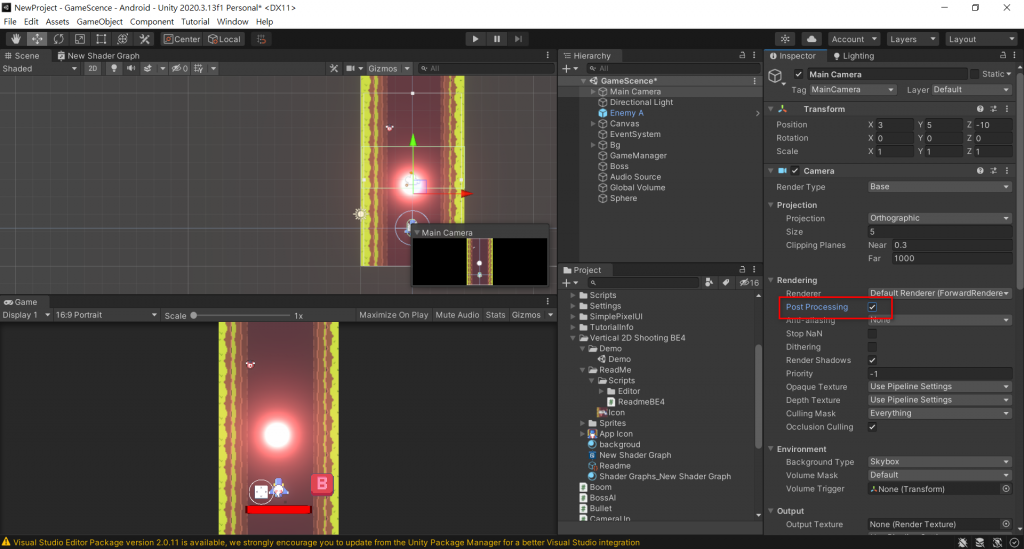Toggle Maximize On Play
Image resolution: width=1024 pixels, height=549 pixels.
393,315
